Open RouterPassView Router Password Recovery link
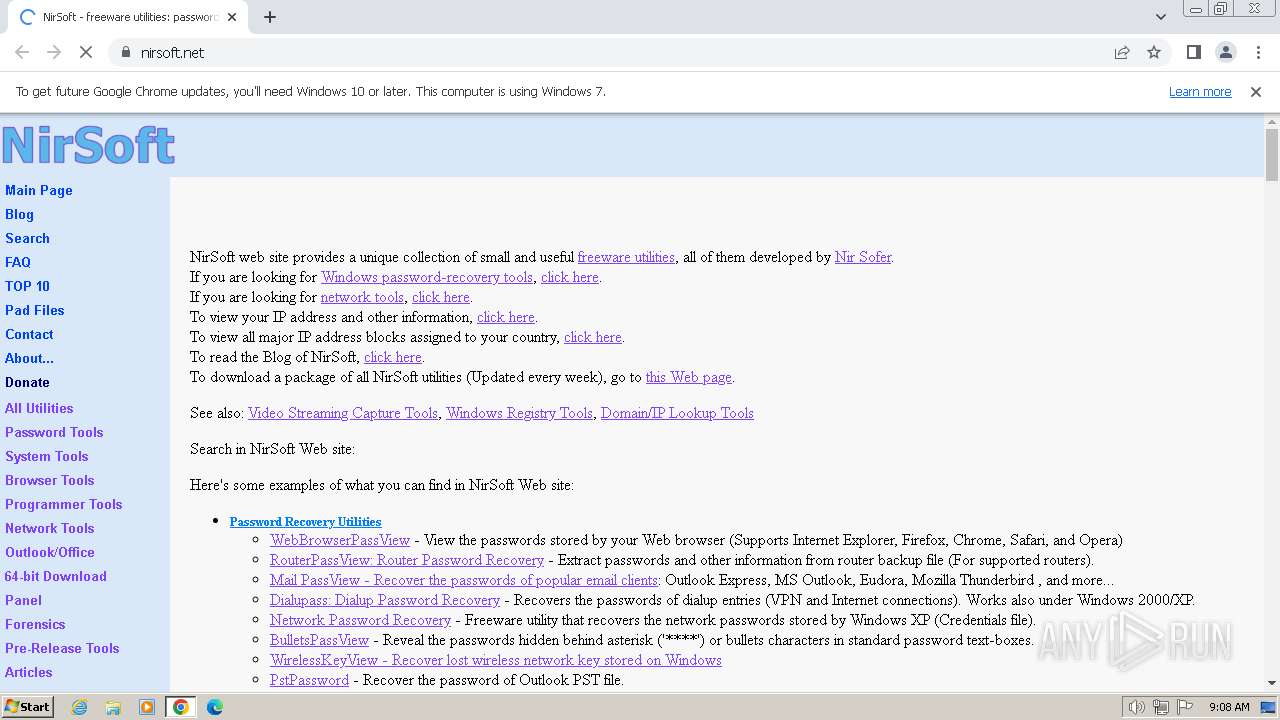This screenshot has height=720, width=1280. (x=407, y=560)
